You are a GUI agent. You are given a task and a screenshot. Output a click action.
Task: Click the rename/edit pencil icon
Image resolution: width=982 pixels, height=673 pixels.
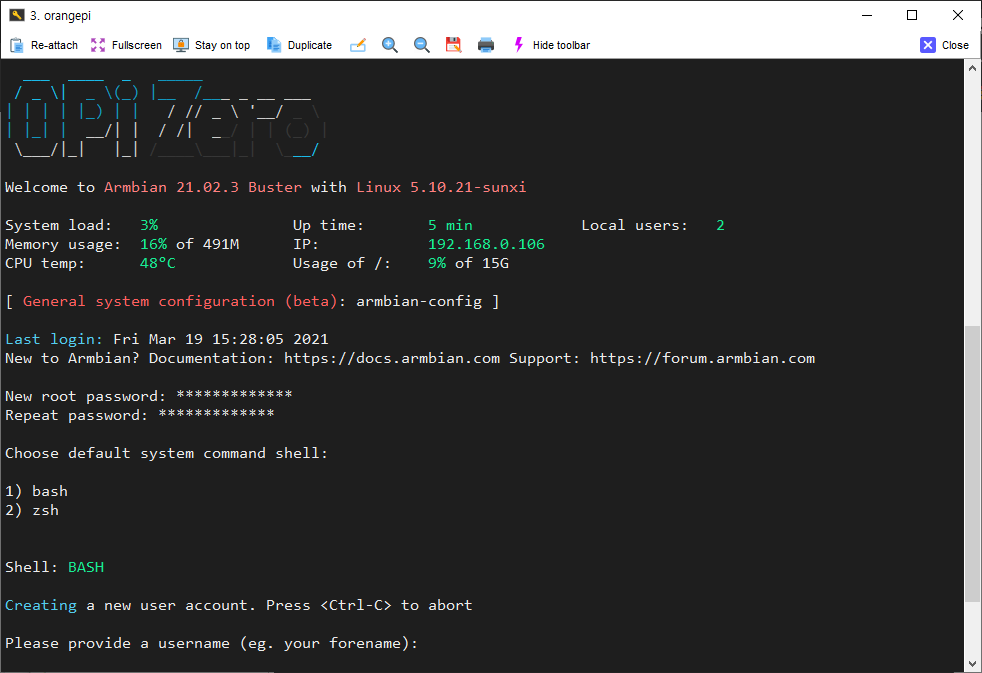(358, 45)
